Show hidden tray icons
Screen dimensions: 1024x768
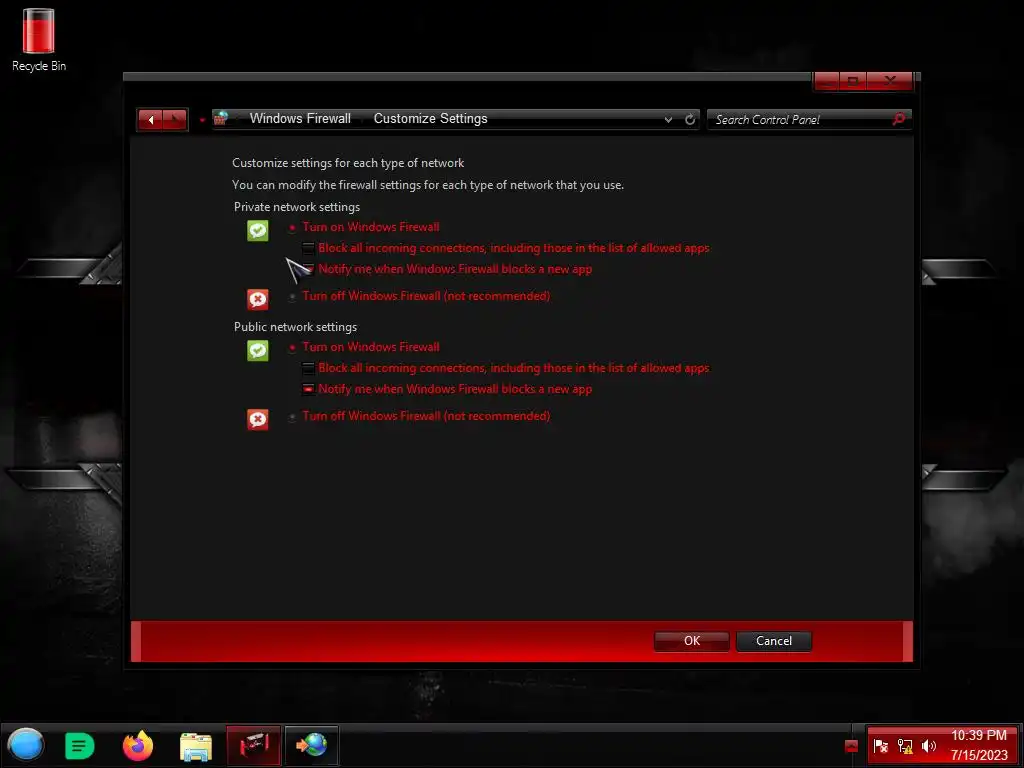point(851,746)
